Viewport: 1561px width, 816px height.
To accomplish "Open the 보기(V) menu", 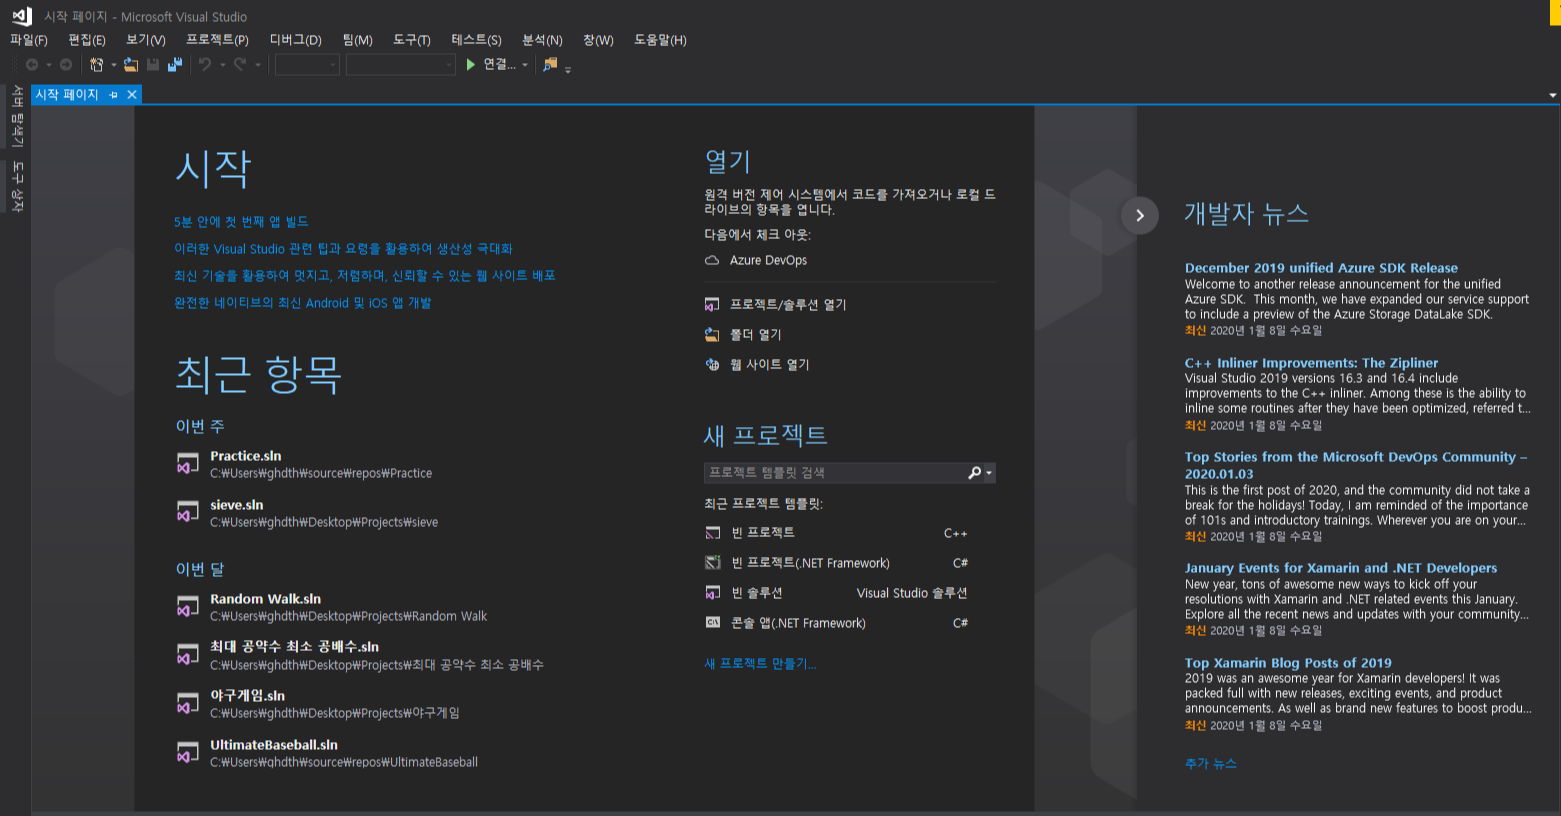I will pyautogui.click(x=146, y=40).
